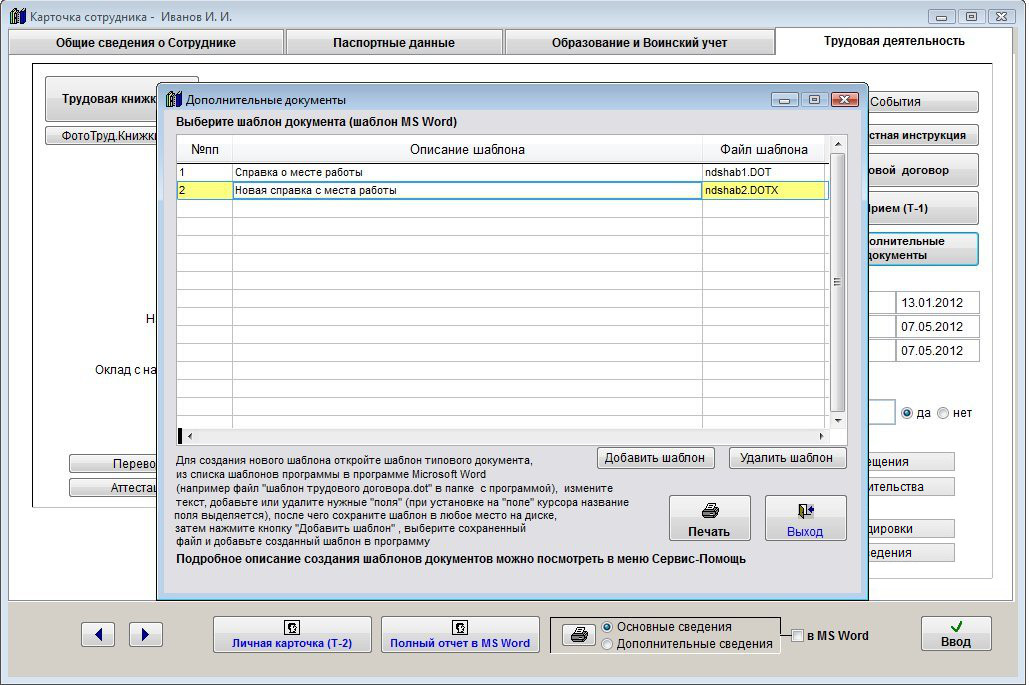1029x685 pixels.
Task: Open Личная карточка (Т-2) report
Action: [292, 634]
